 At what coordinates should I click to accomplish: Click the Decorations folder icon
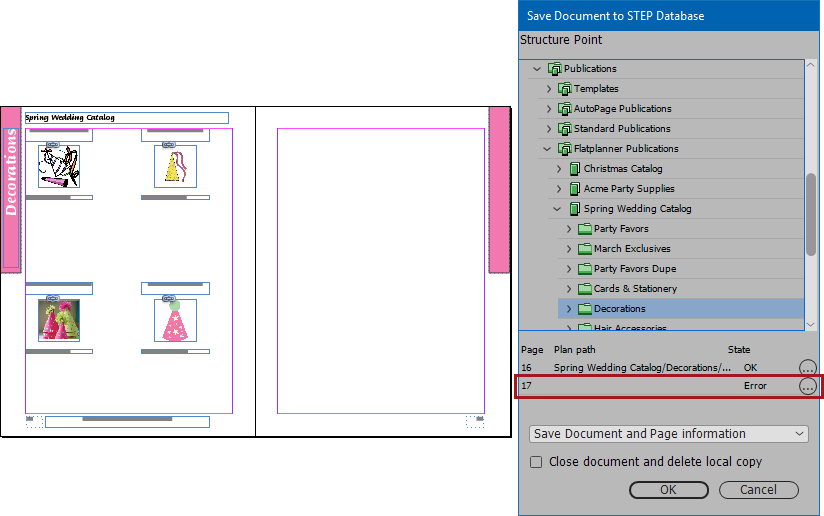pyautogui.click(x=585, y=309)
